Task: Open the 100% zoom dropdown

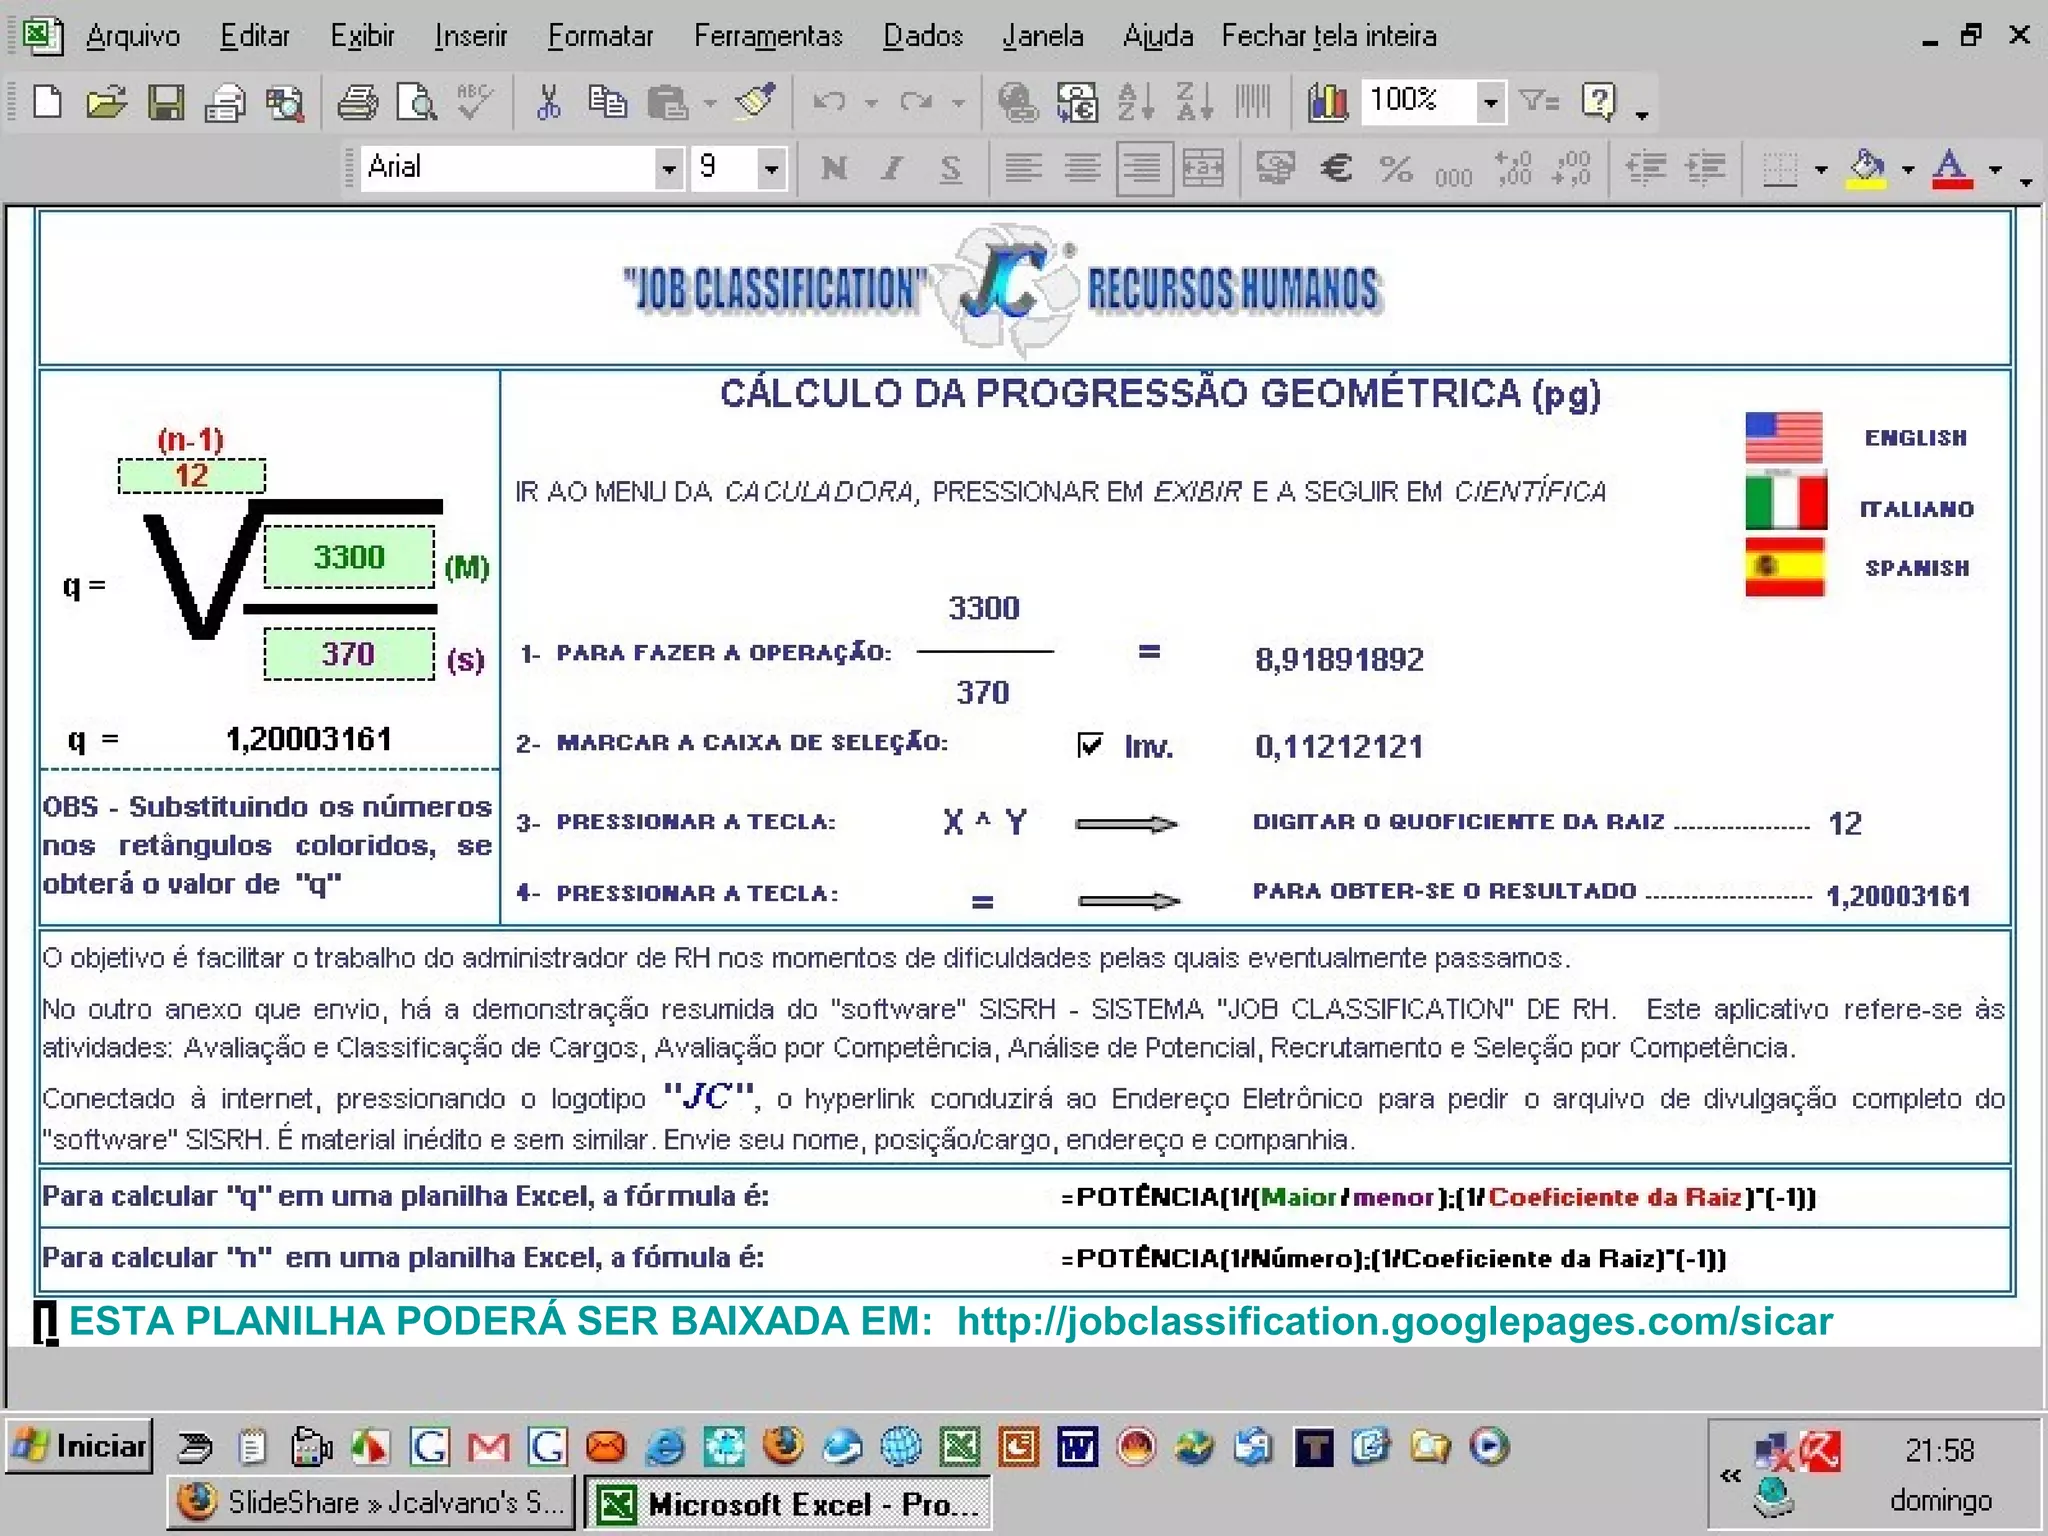Action: [x=1490, y=103]
